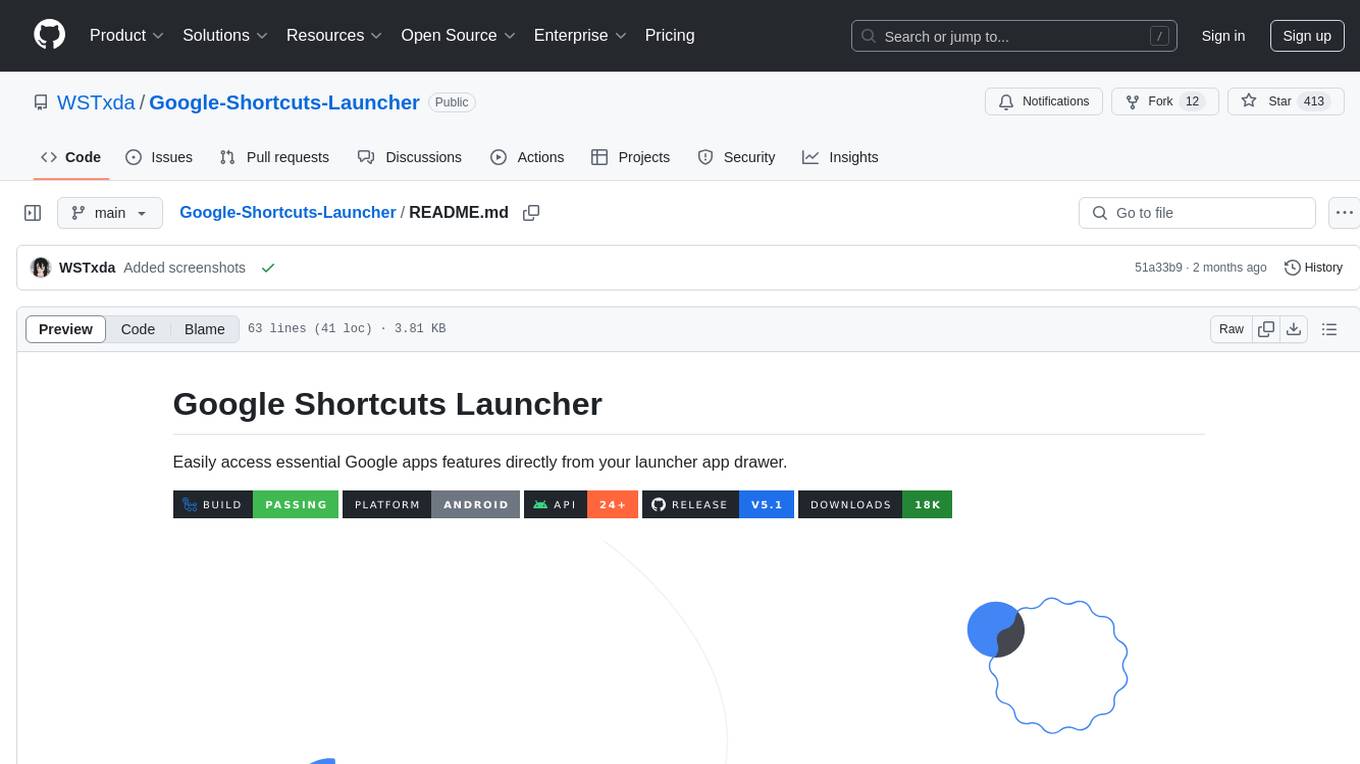The height and width of the screenshot is (764, 1360).
Task: Open the Discussions tab
Action: point(410,157)
